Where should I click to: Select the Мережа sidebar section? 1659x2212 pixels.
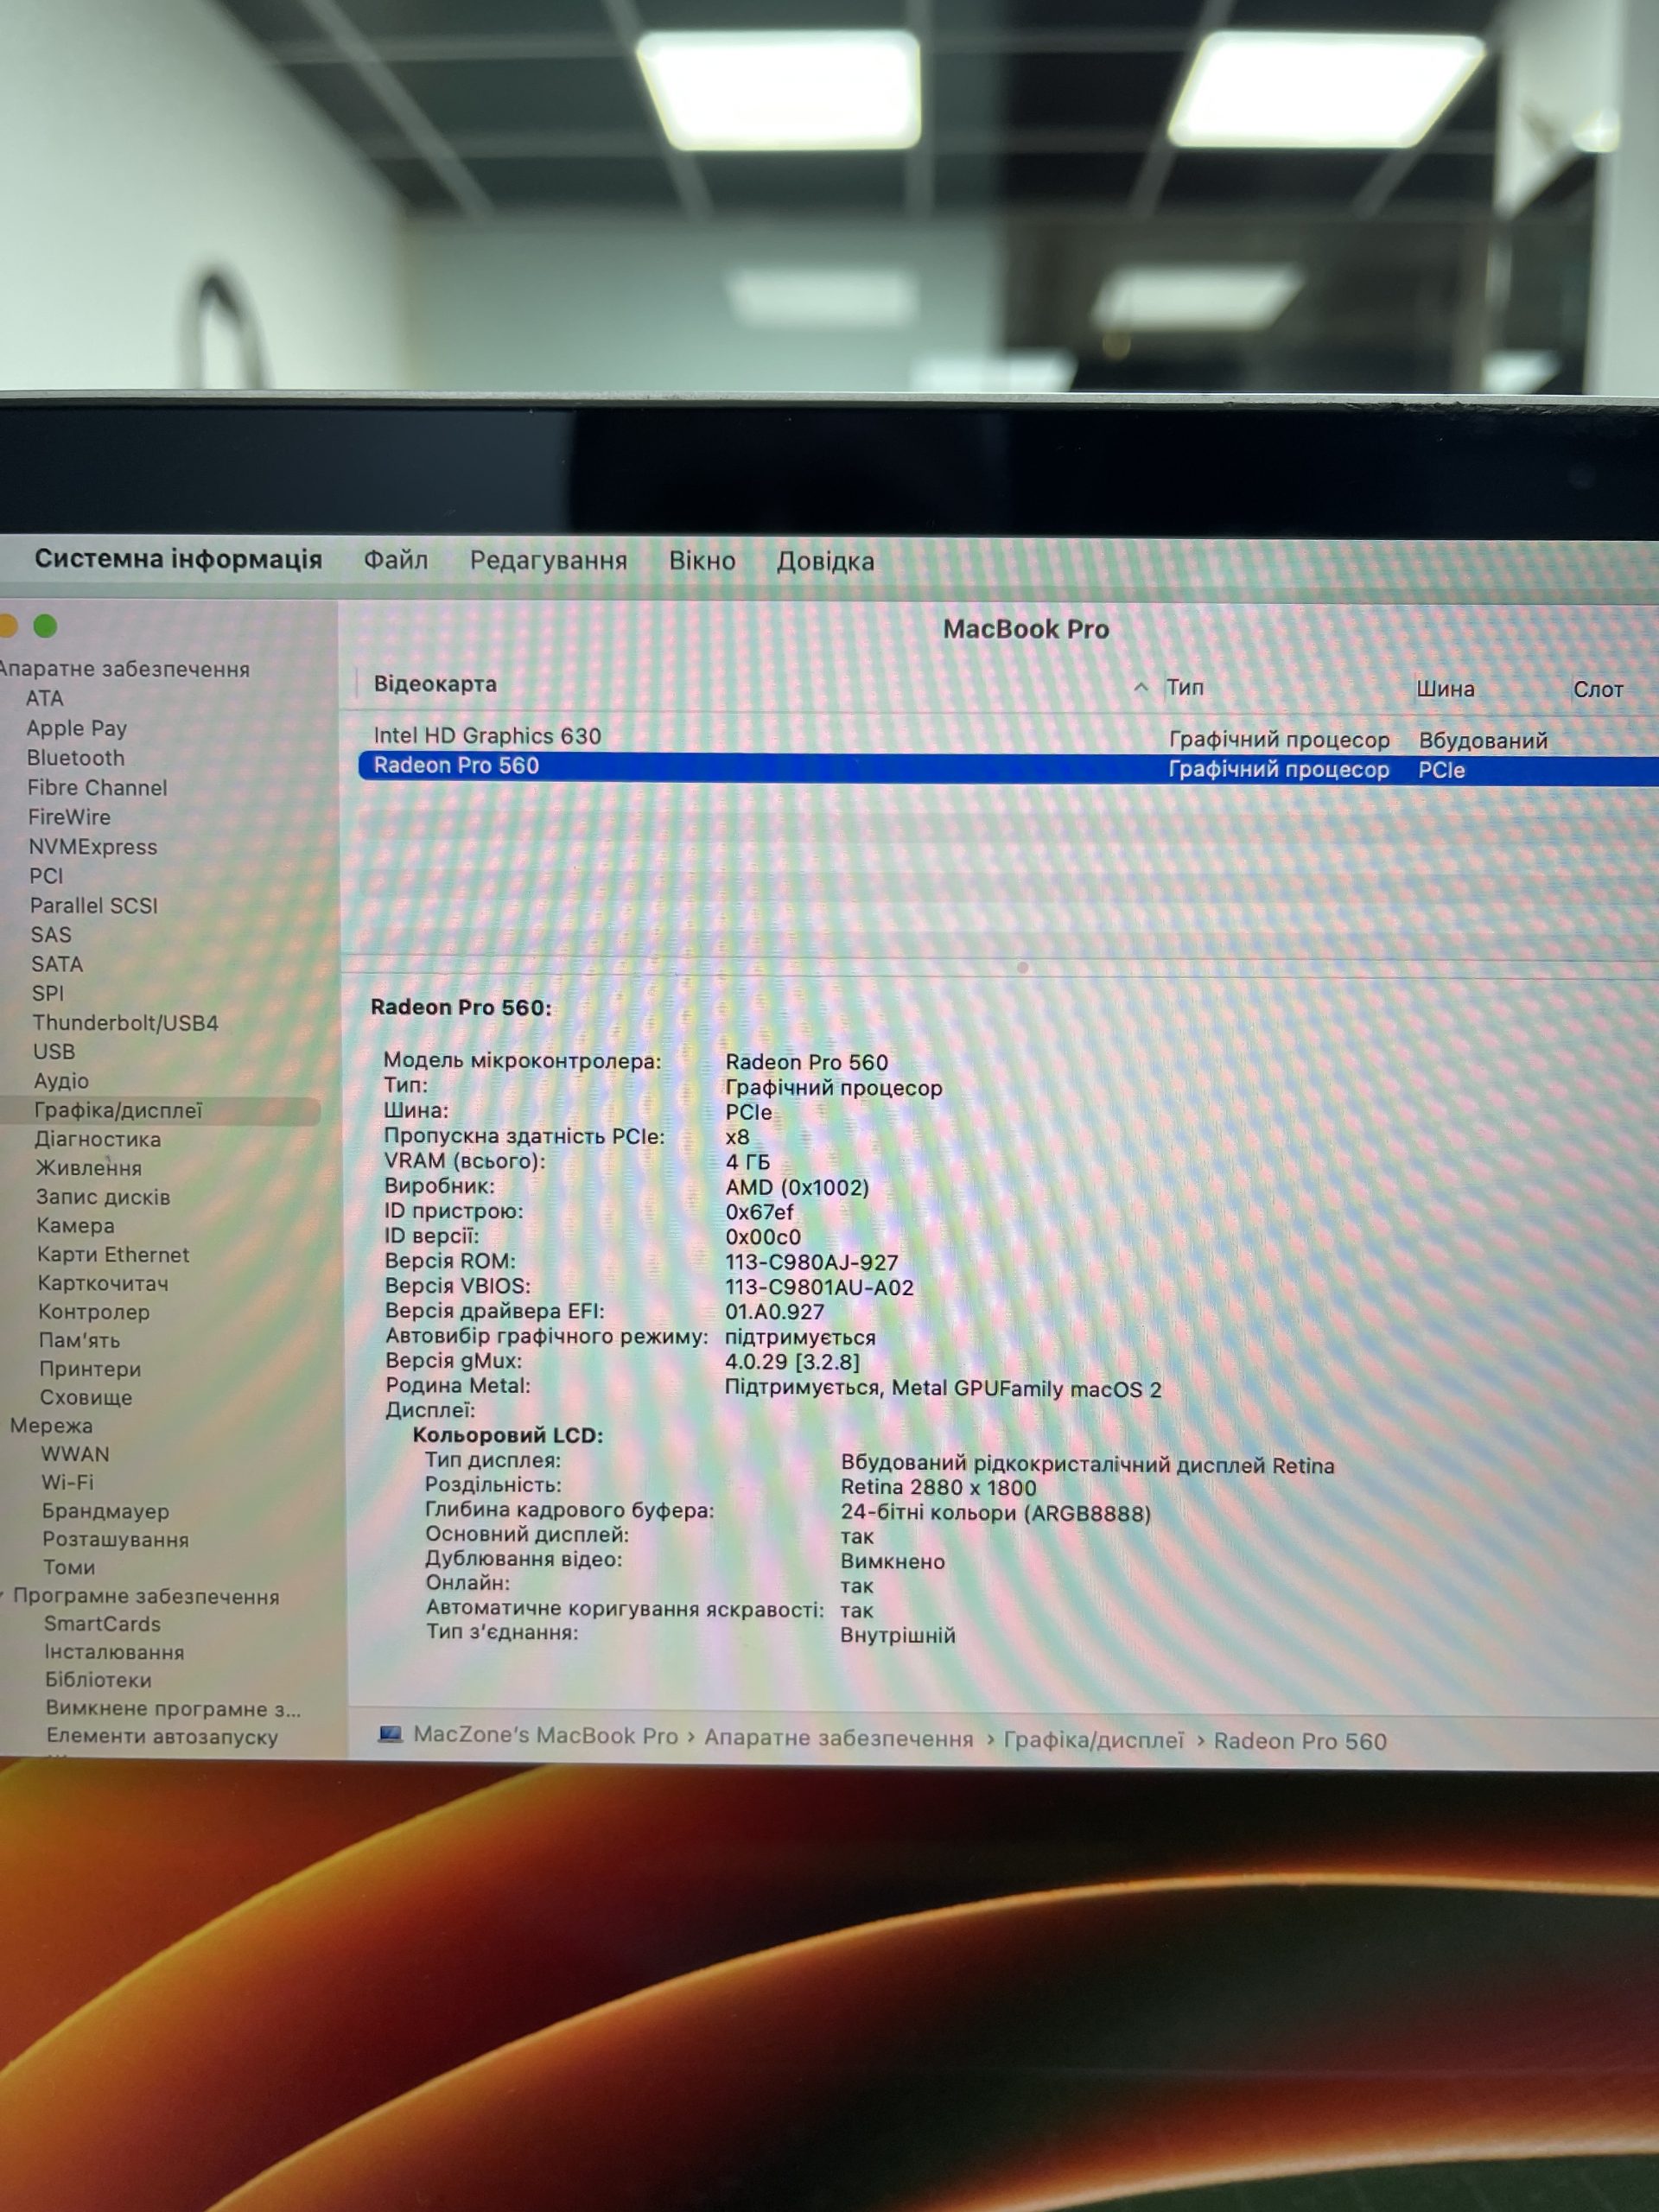(x=51, y=1426)
